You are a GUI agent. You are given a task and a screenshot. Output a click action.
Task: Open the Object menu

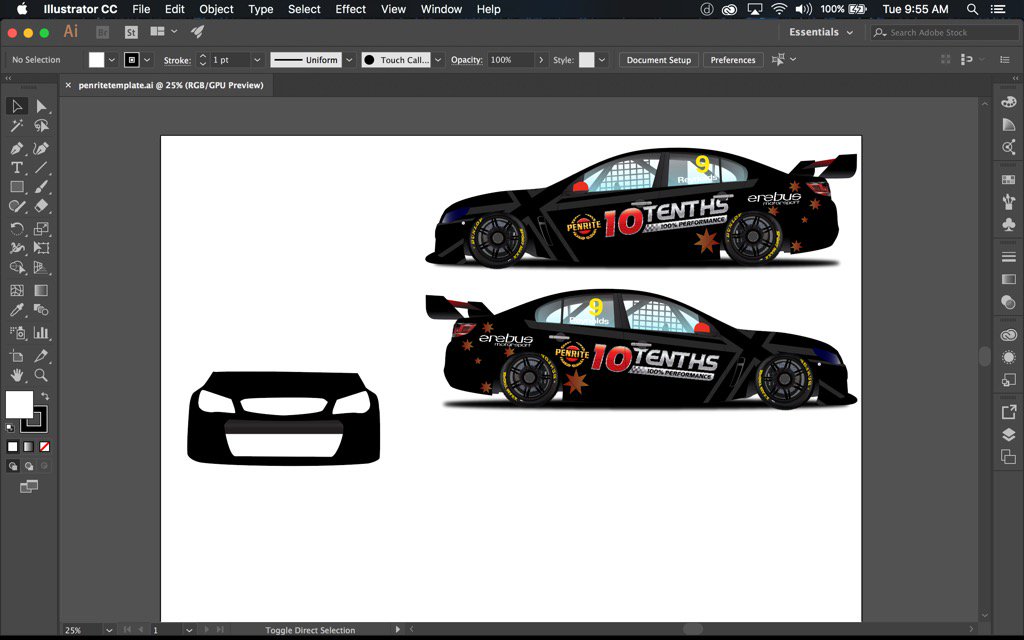(x=216, y=9)
